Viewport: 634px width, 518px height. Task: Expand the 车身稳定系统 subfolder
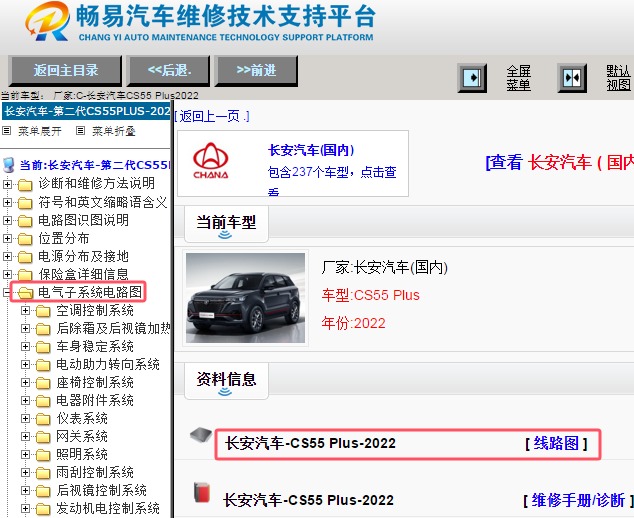pyautogui.click(x=25, y=347)
